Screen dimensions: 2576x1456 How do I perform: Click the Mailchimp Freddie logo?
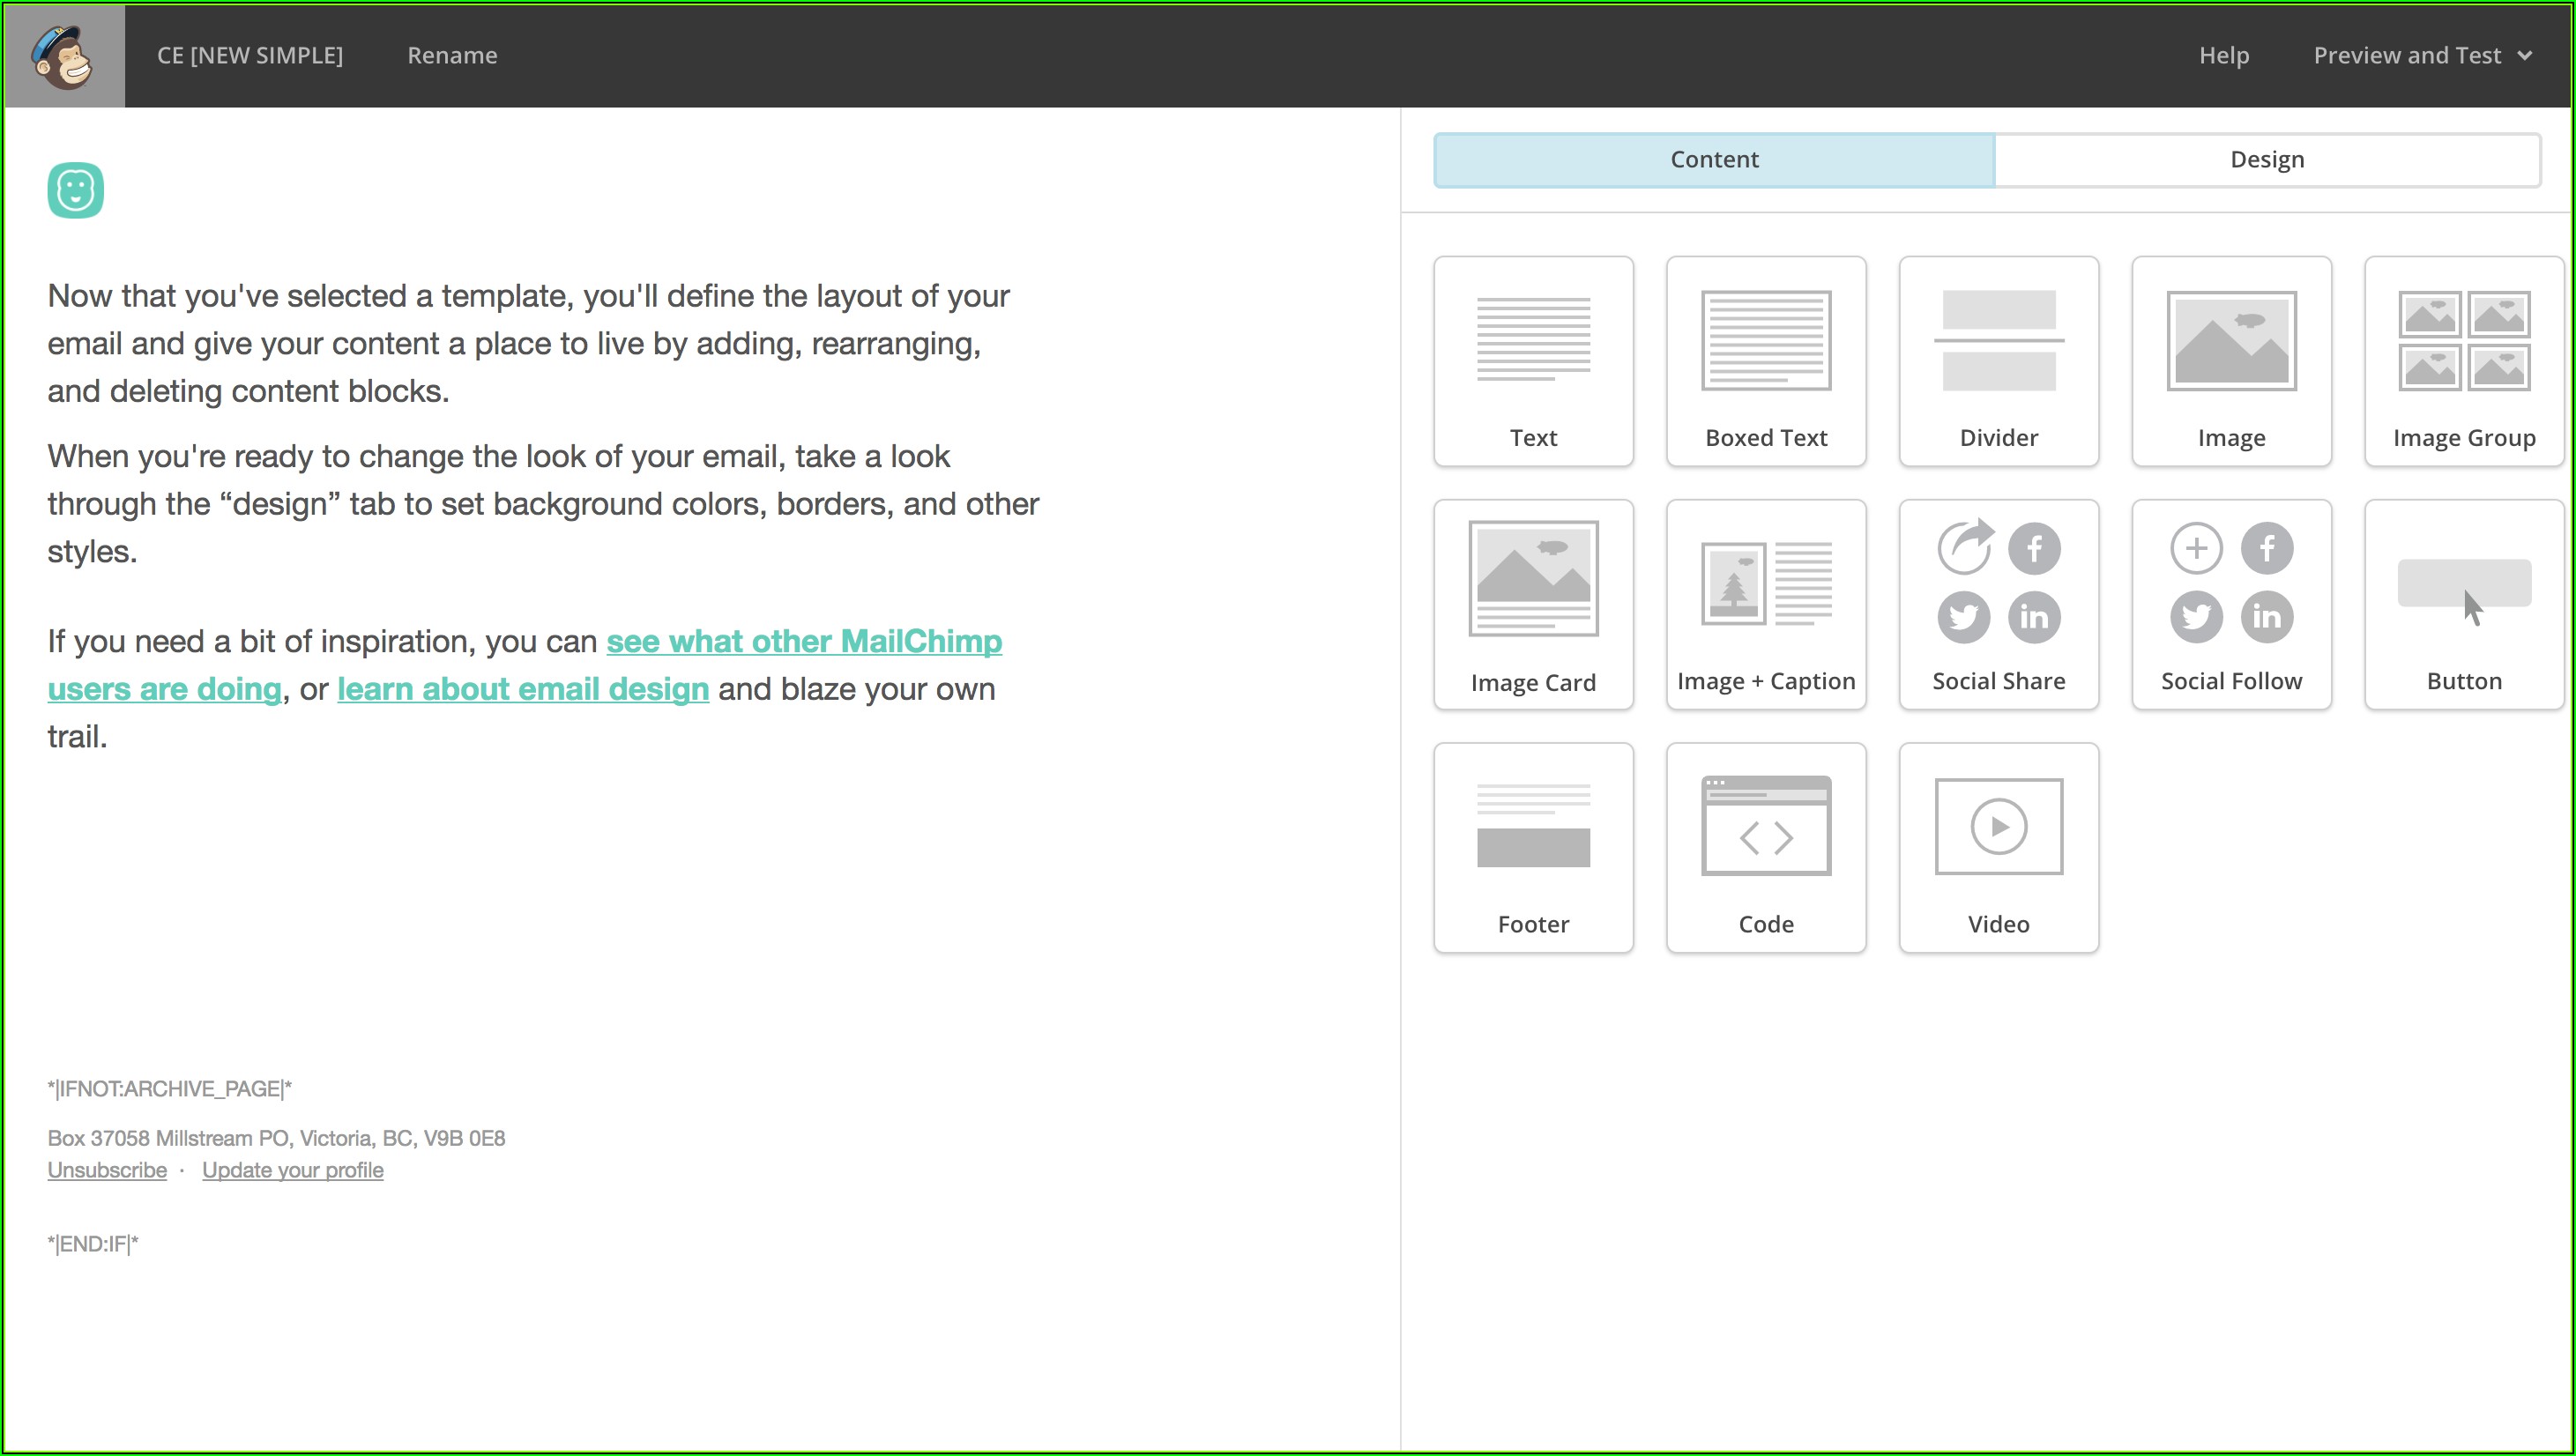coord(64,56)
